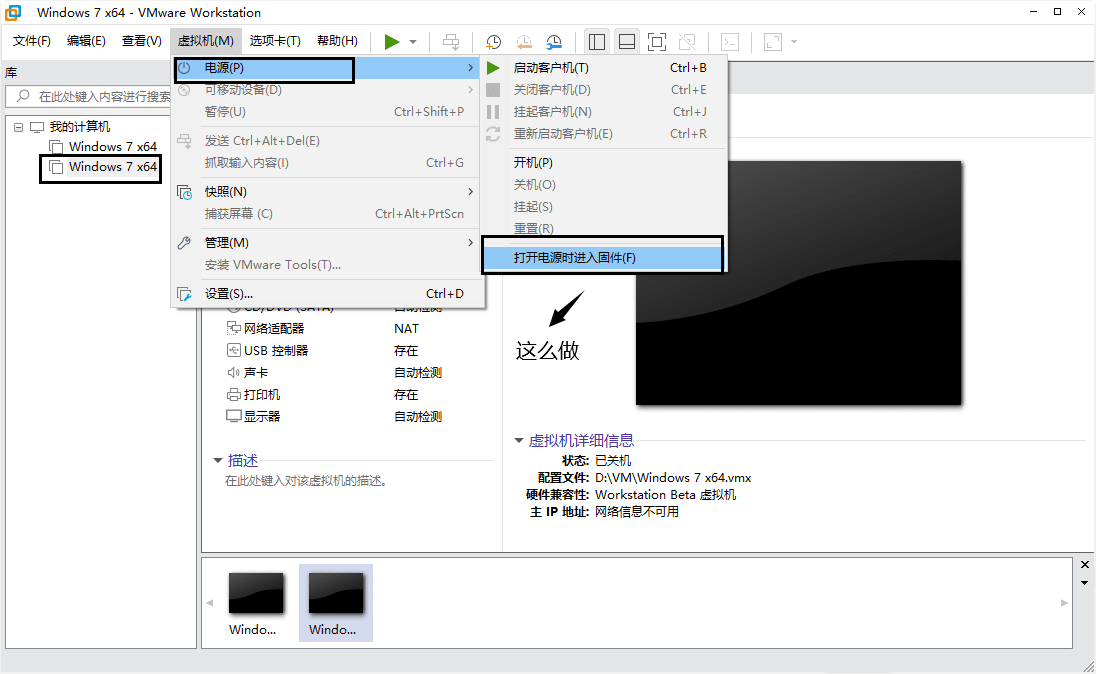Viewport: 1096px width, 674px height.
Task: Click 抓取输入内容(I) menu entry
Action: [326, 163]
